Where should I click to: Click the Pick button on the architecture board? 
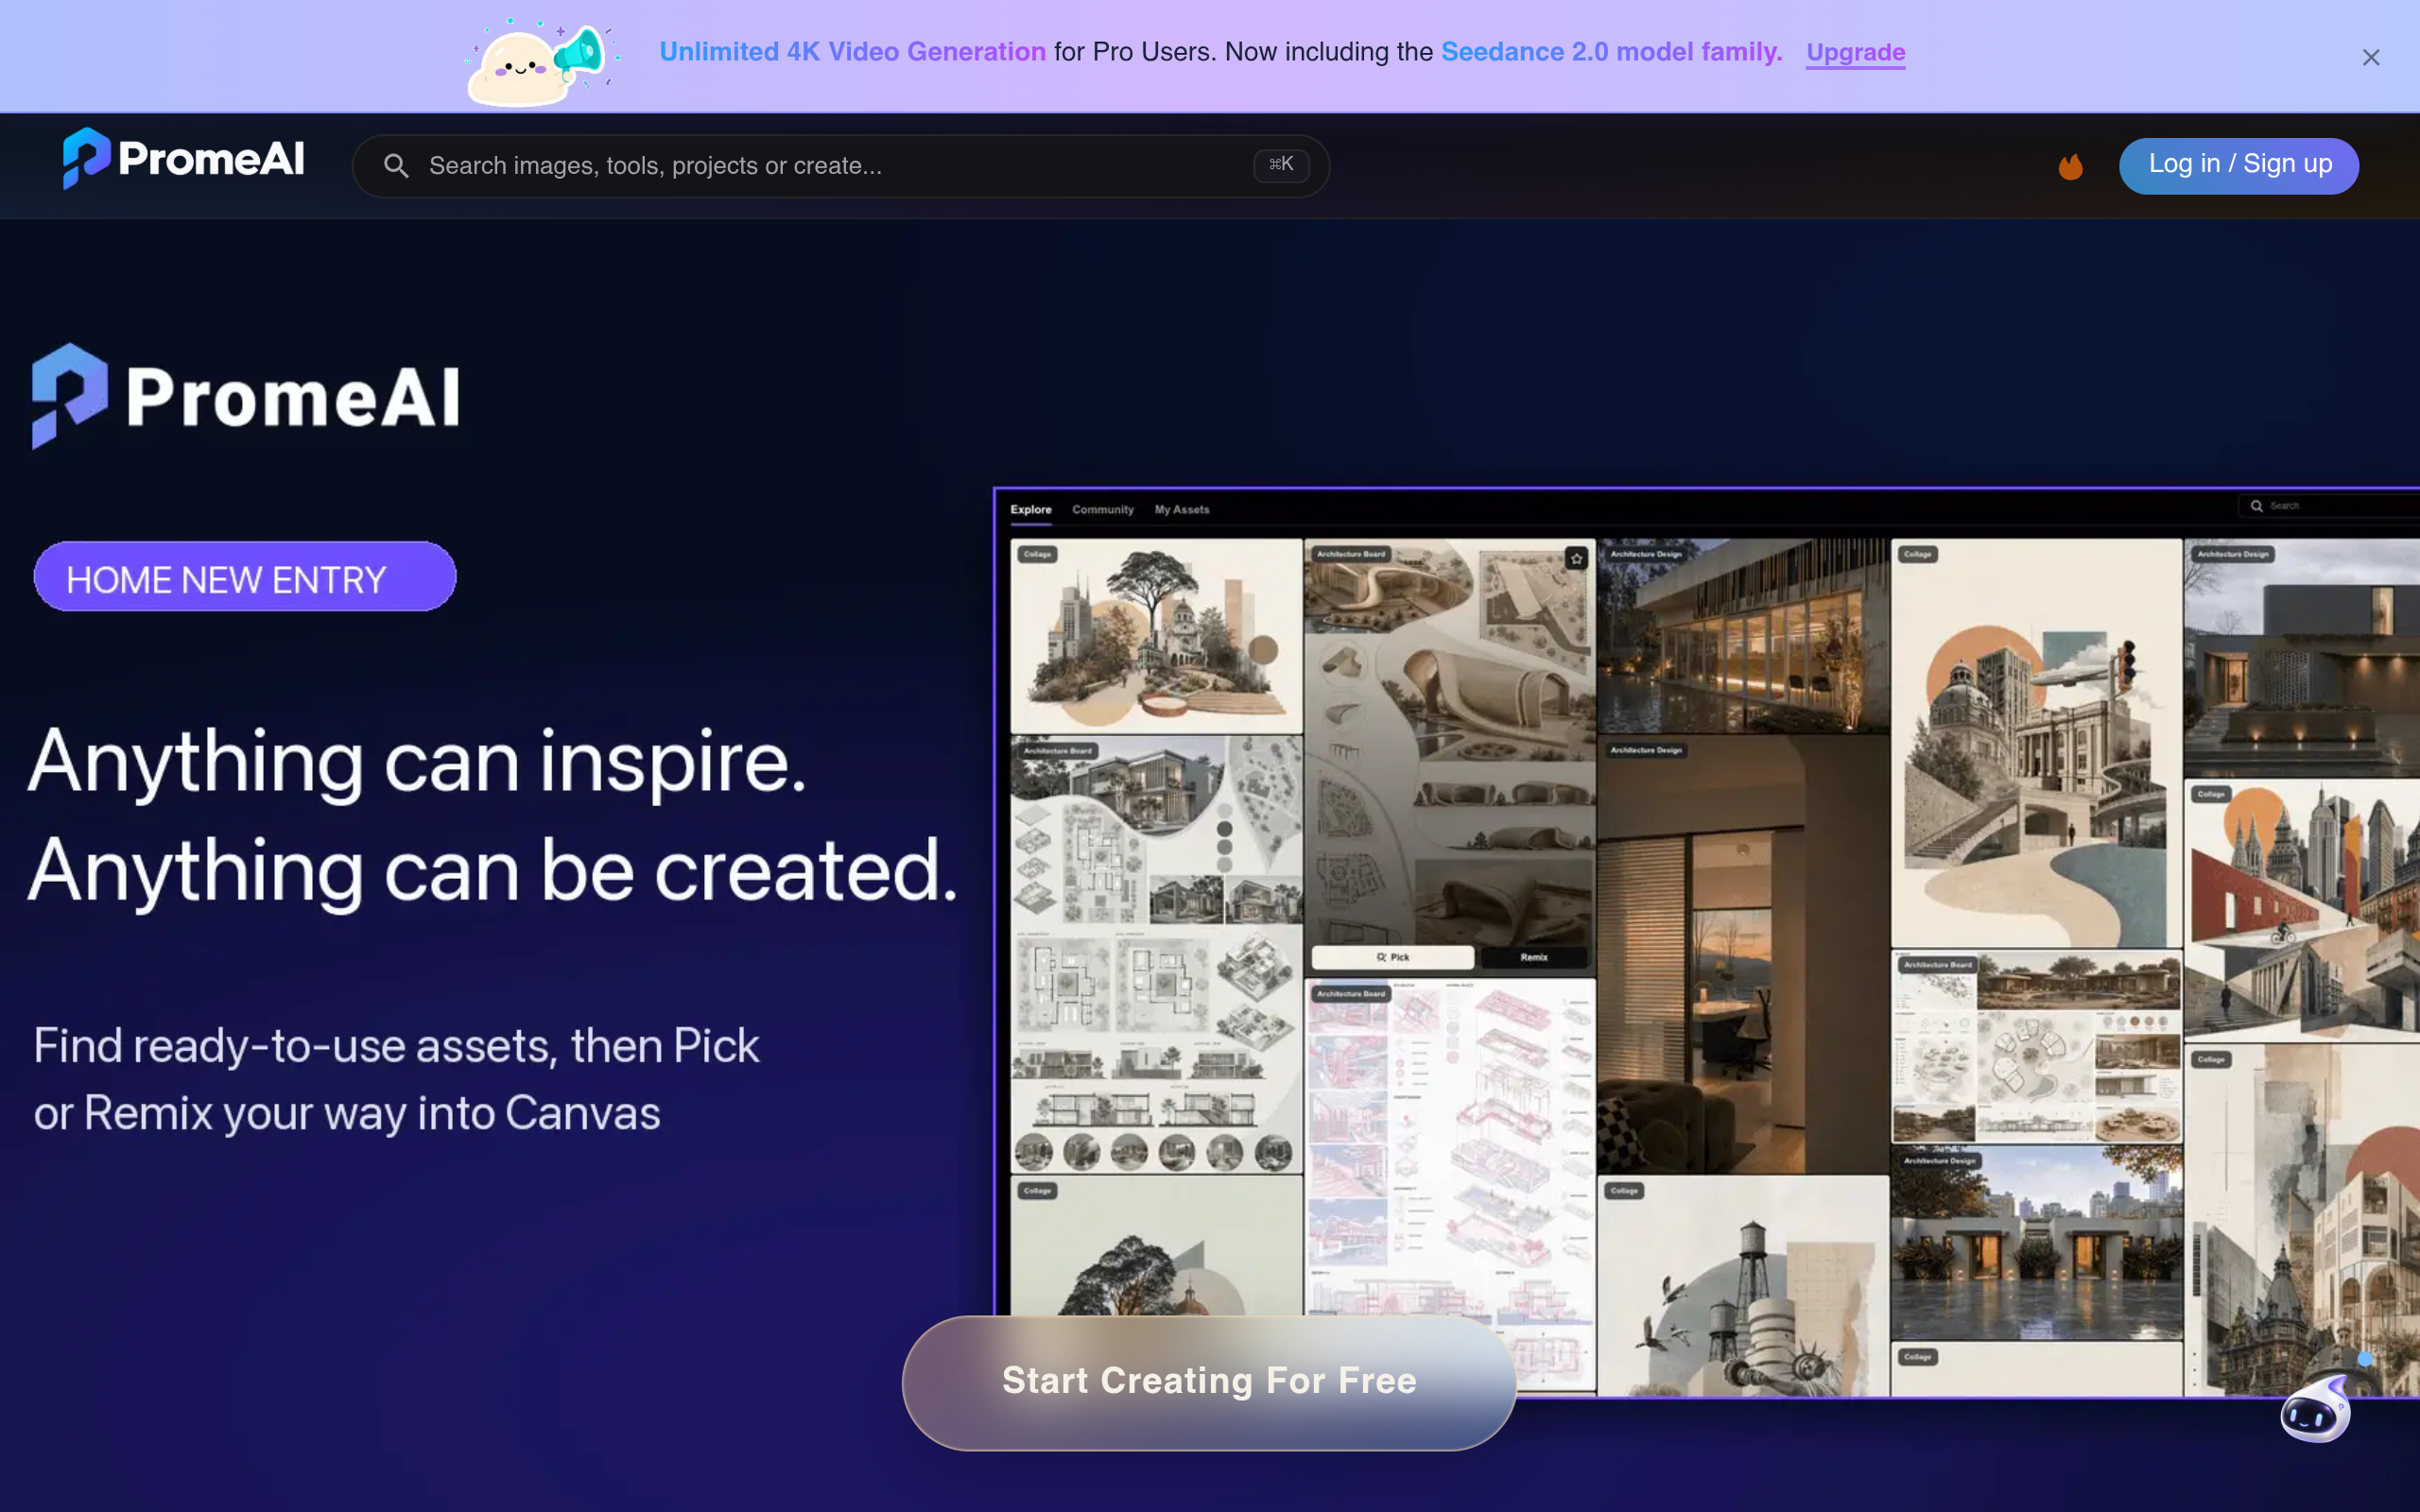1393,957
